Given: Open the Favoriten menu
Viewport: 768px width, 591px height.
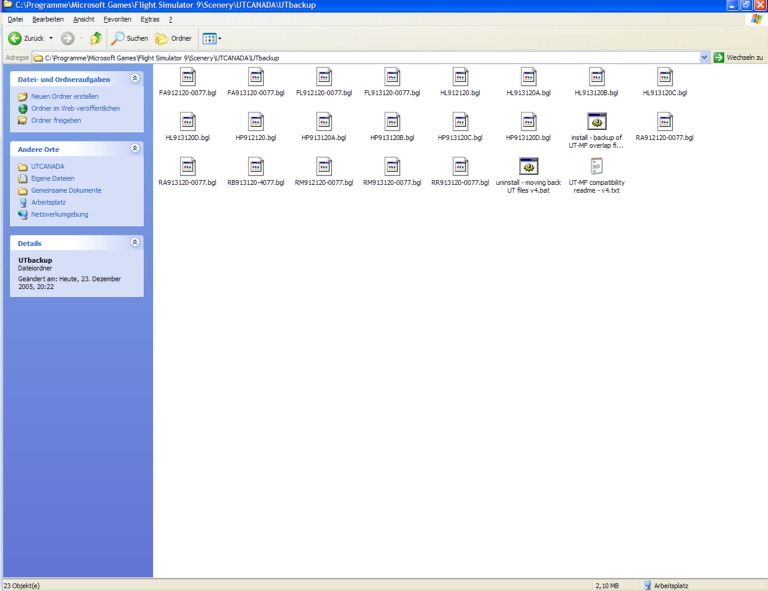Looking at the screenshot, I should [x=117, y=20].
